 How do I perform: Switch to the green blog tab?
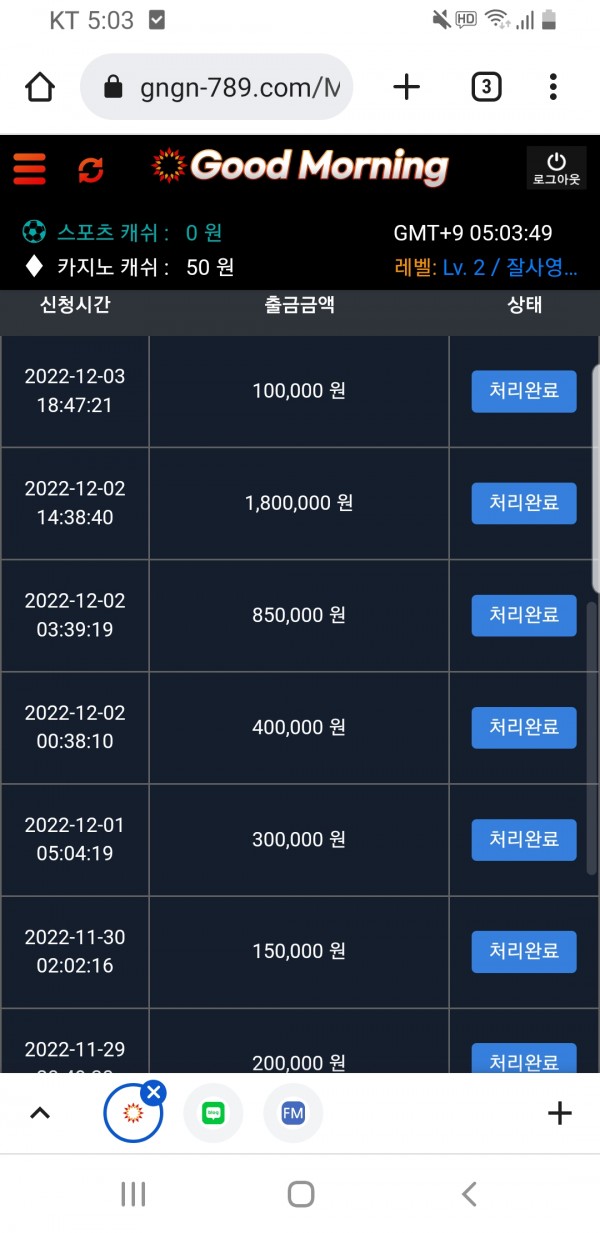coord(213,1113)
